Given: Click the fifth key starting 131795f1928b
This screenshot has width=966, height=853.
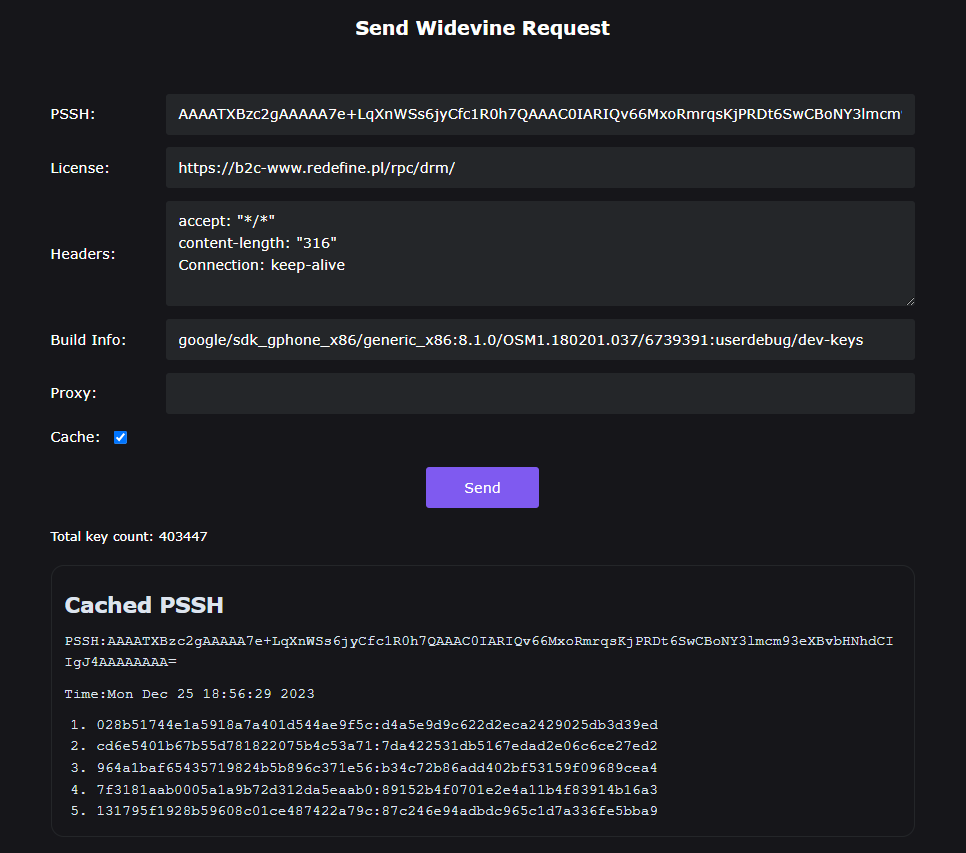Looking at the screenshot, I should [377, 810].
